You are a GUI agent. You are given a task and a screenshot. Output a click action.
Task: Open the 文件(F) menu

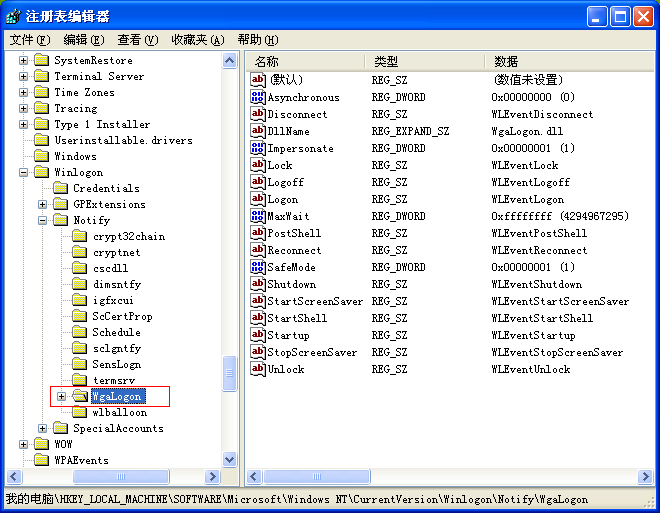coord(30,40)
